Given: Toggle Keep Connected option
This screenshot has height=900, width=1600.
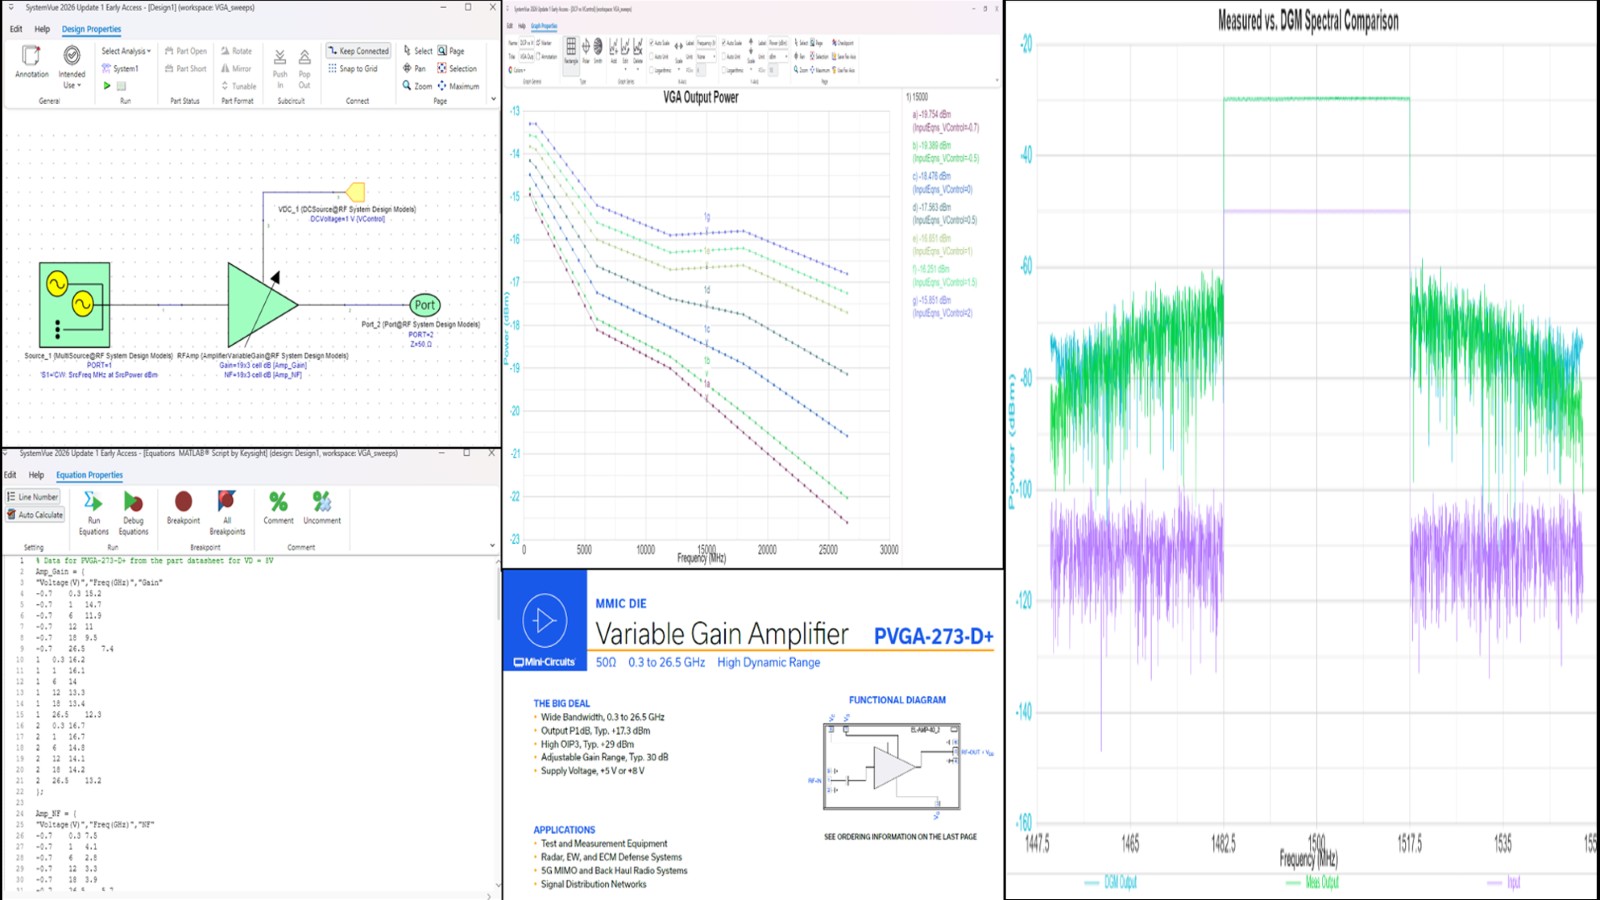Looking at the screenshot, I should coord(358,51).
